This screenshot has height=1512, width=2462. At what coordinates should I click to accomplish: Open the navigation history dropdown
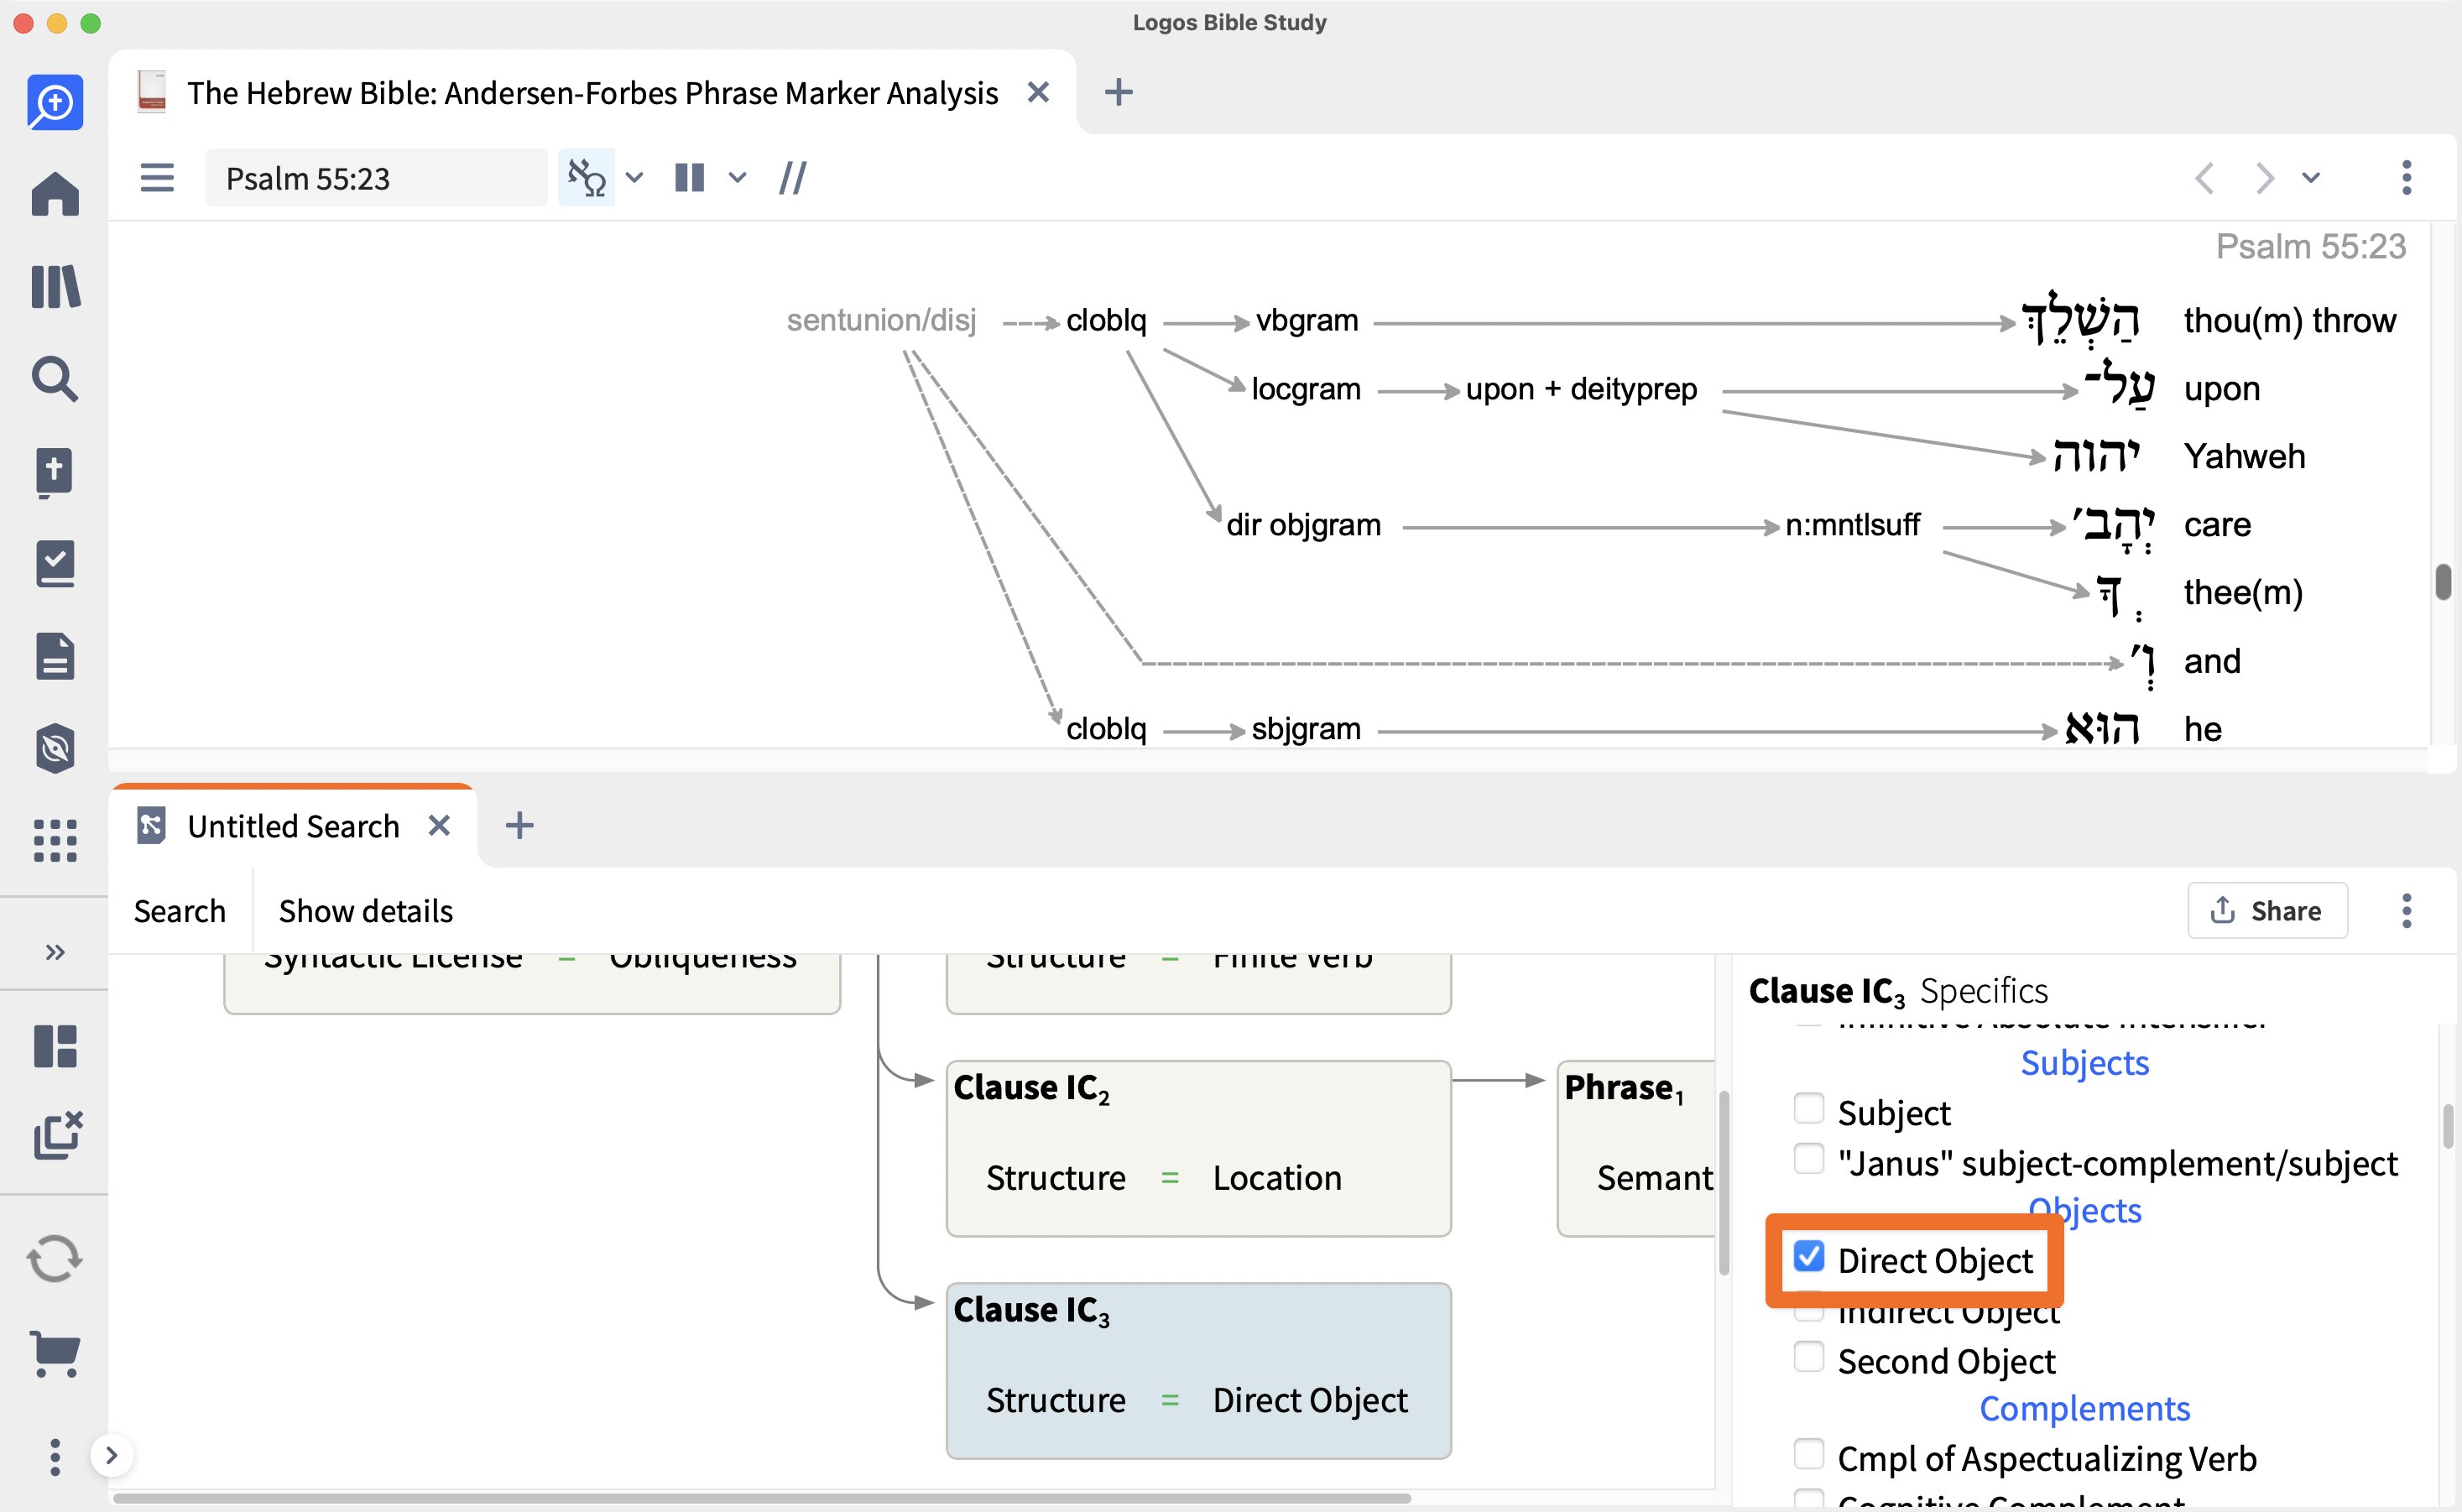2310,178
